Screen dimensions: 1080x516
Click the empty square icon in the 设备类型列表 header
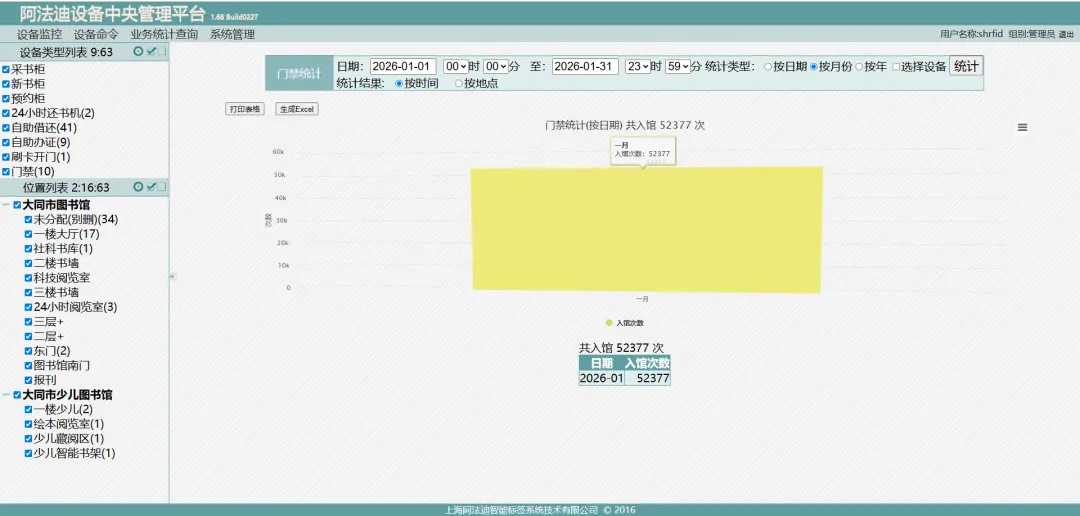[162, 52]
